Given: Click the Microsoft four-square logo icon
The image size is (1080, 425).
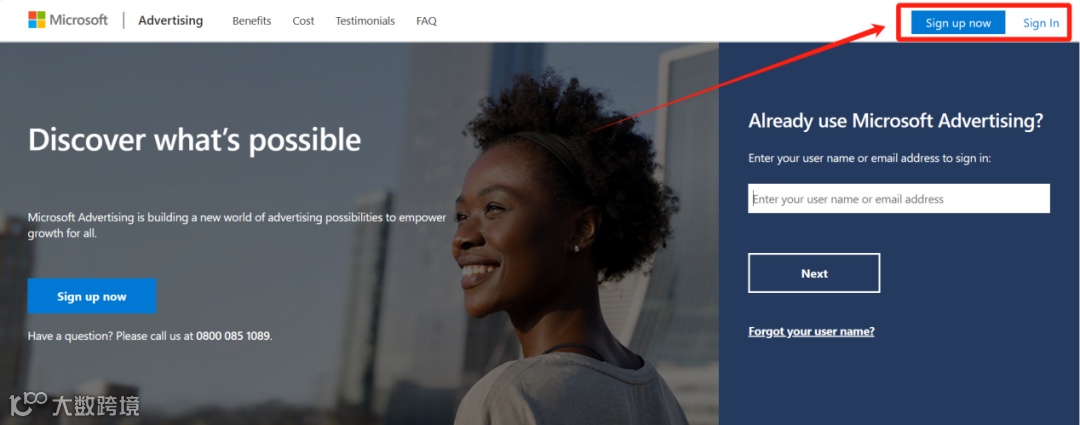Looking at the screenshot, I should coord(37,19).
